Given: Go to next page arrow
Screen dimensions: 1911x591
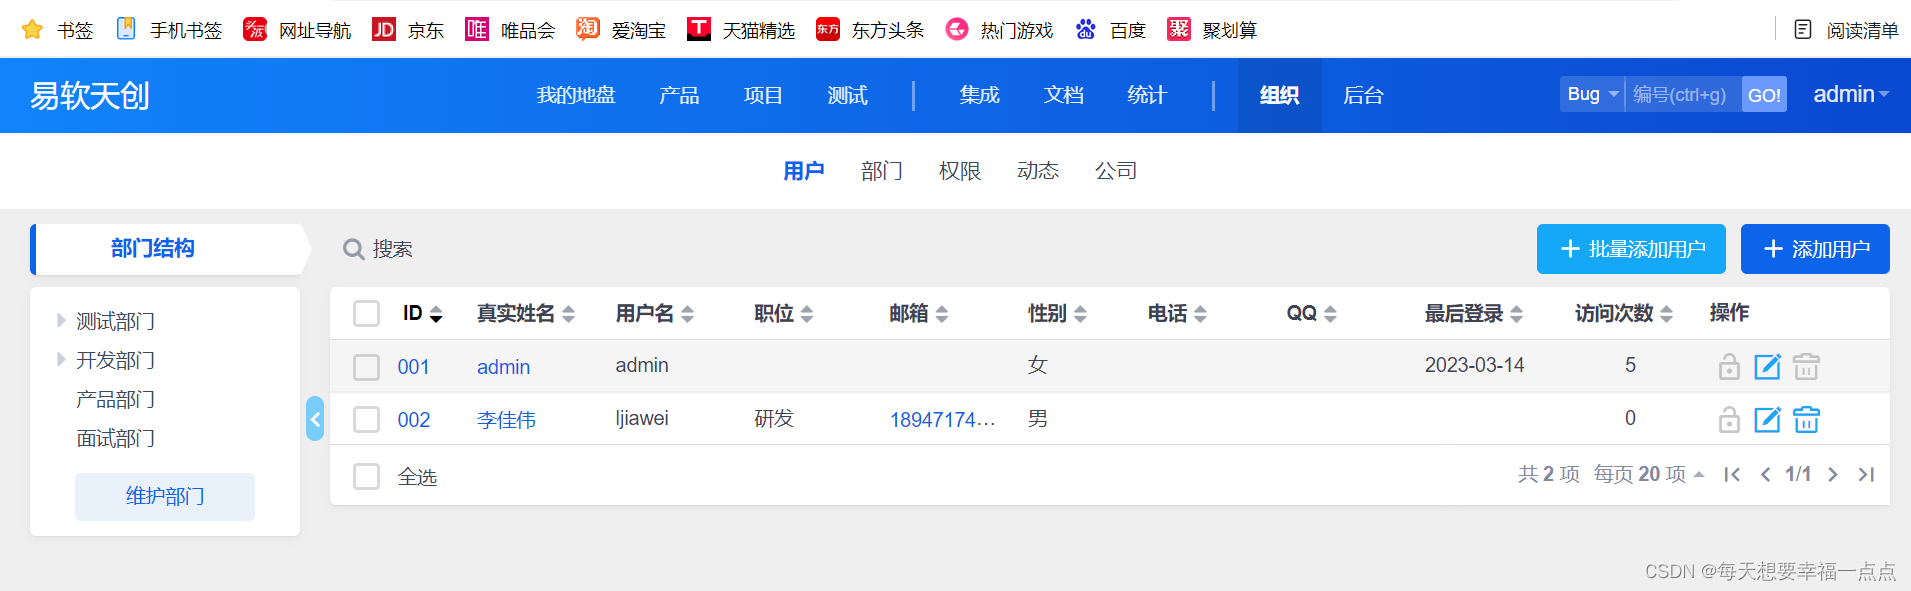Looking at the screenshot, I should click(1832, 475).
